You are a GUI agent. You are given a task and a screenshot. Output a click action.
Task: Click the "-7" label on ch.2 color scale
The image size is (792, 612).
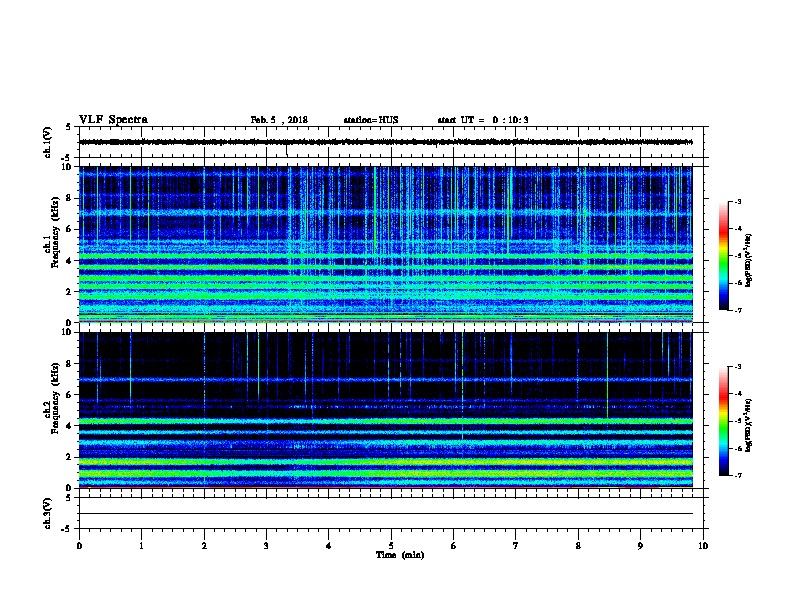(738, 476)
